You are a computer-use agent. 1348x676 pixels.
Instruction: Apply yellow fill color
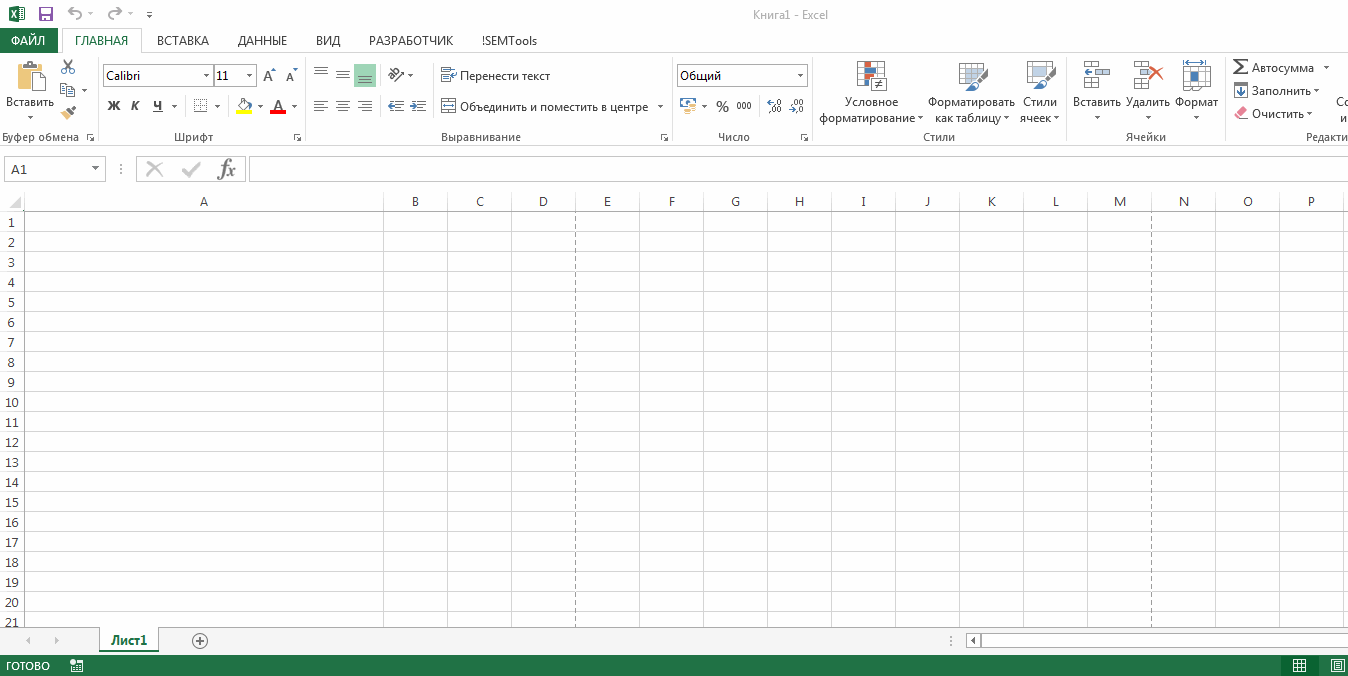coord(244,106)
